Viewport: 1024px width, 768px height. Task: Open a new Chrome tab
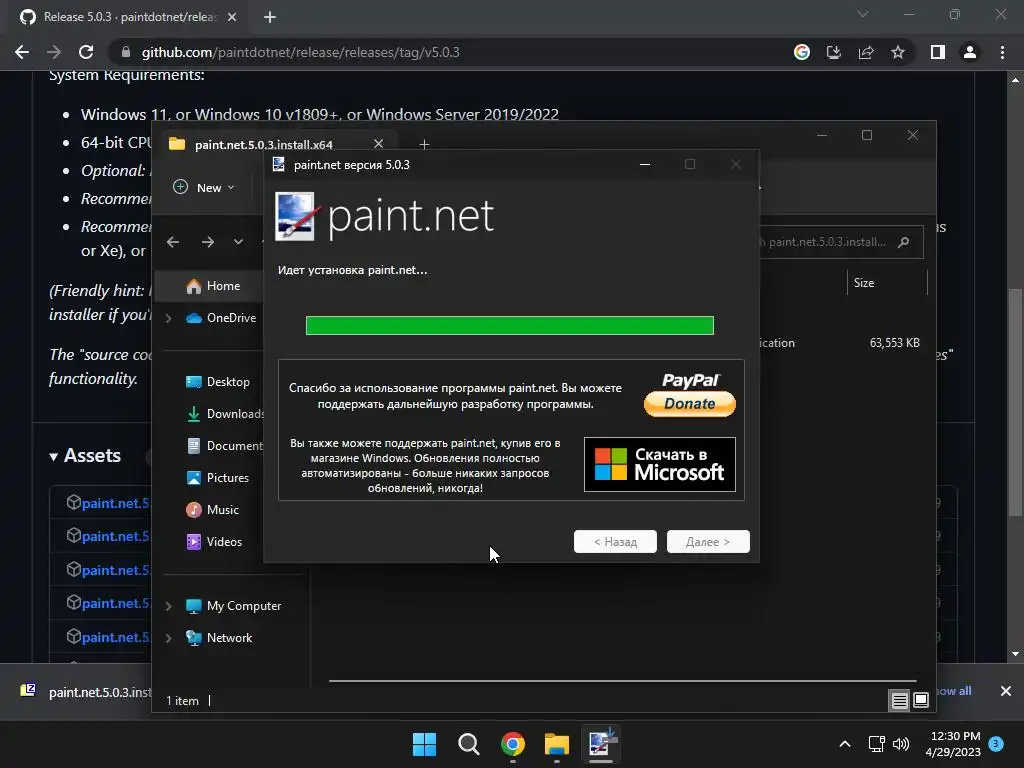270,17
